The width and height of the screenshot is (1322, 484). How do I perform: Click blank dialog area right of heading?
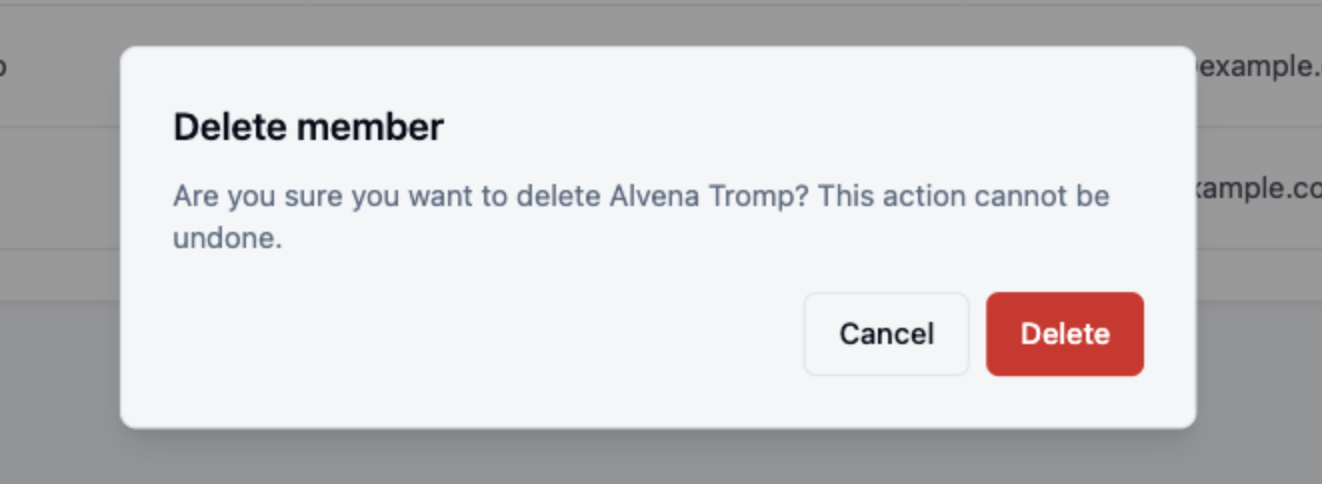[800, 128]
